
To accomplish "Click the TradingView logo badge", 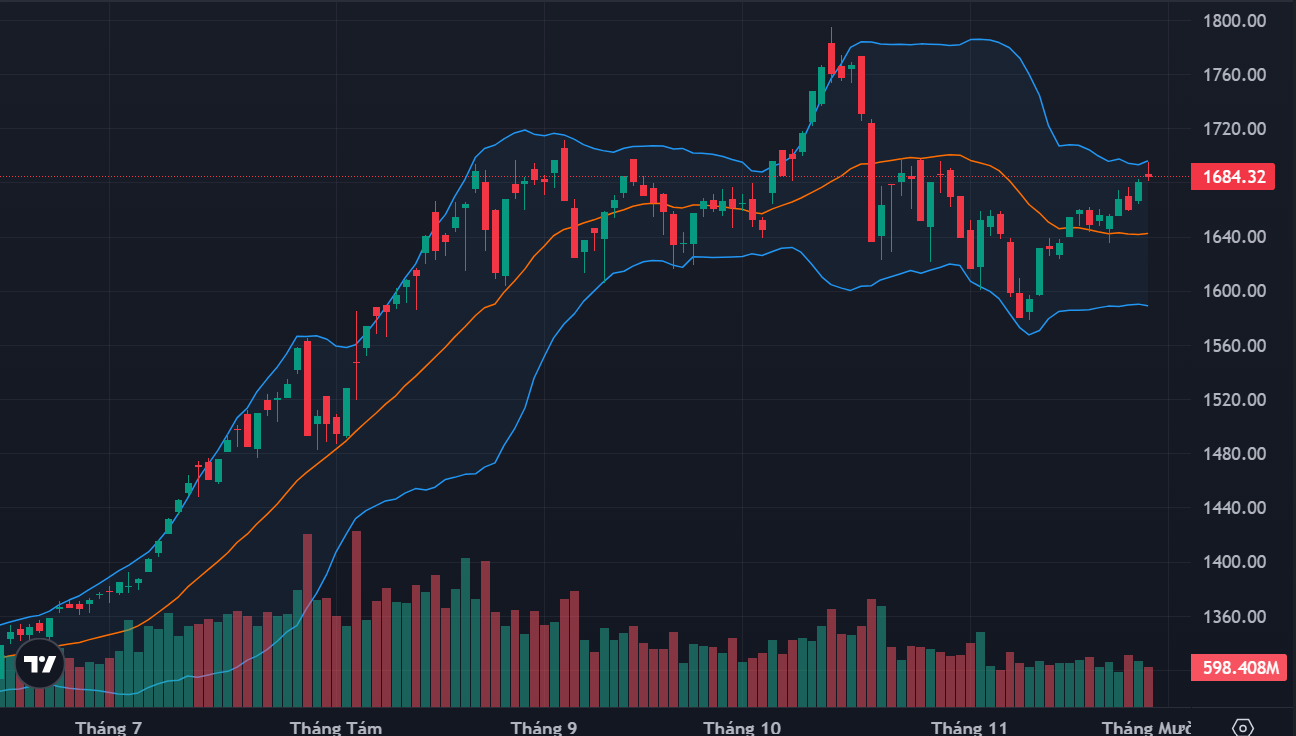I will 40,665.
